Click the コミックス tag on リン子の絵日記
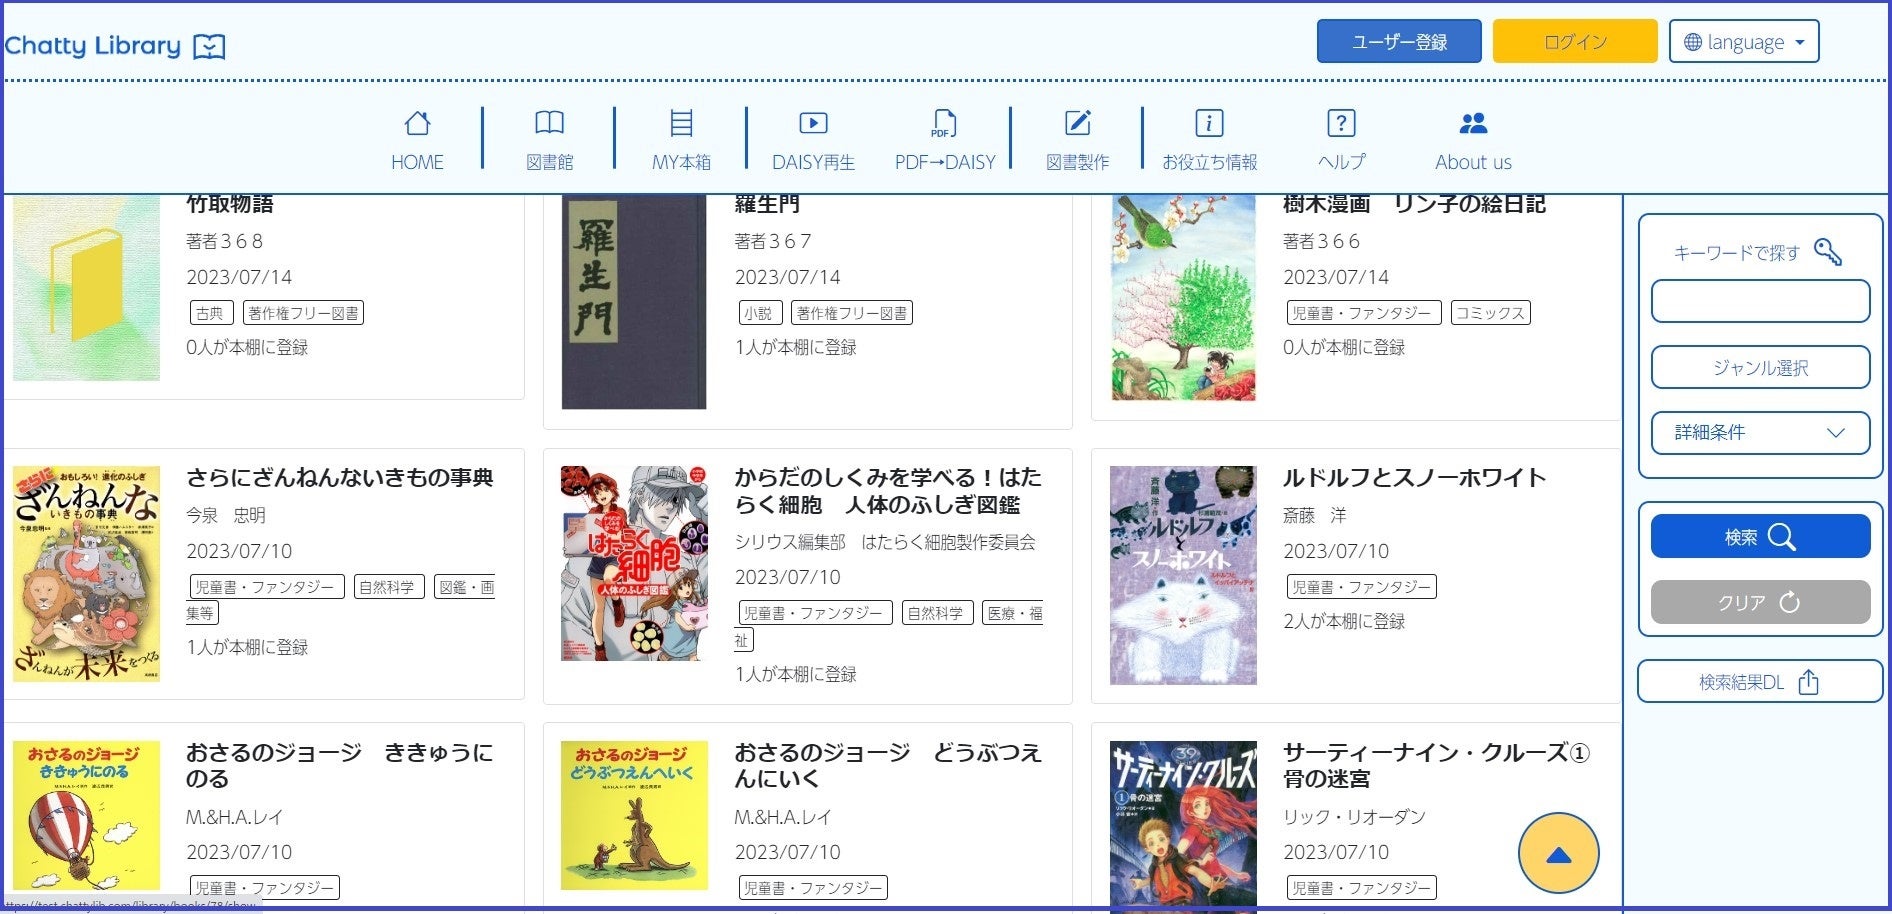Screen dimensions: 1892x914 point(1490,313)
